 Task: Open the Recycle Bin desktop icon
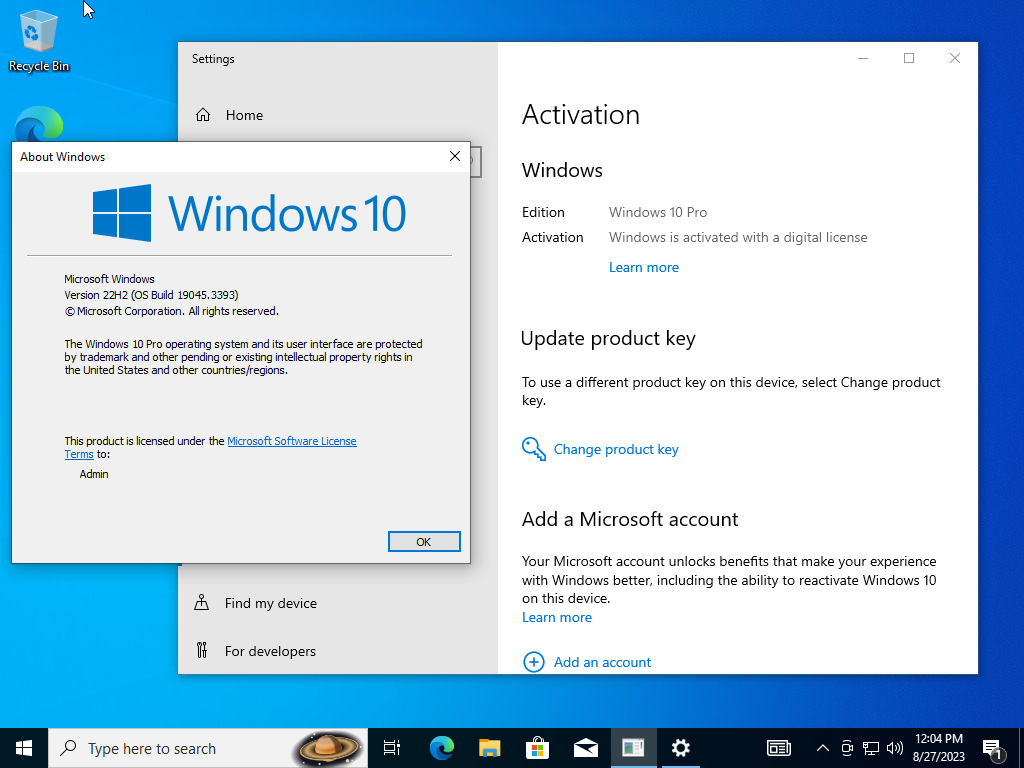coord(39,40)
